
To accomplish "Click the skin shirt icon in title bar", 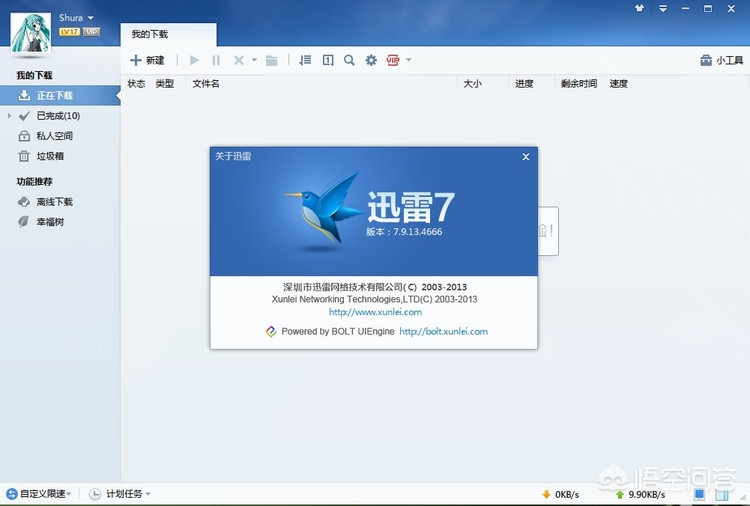I will (x=639, y=8).
